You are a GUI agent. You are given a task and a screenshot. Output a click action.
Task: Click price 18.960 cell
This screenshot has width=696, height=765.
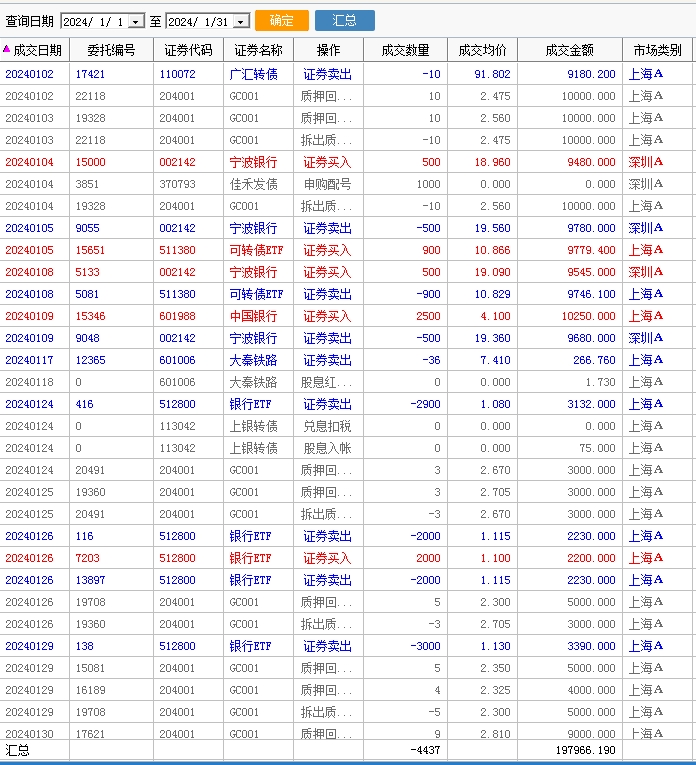492,162
